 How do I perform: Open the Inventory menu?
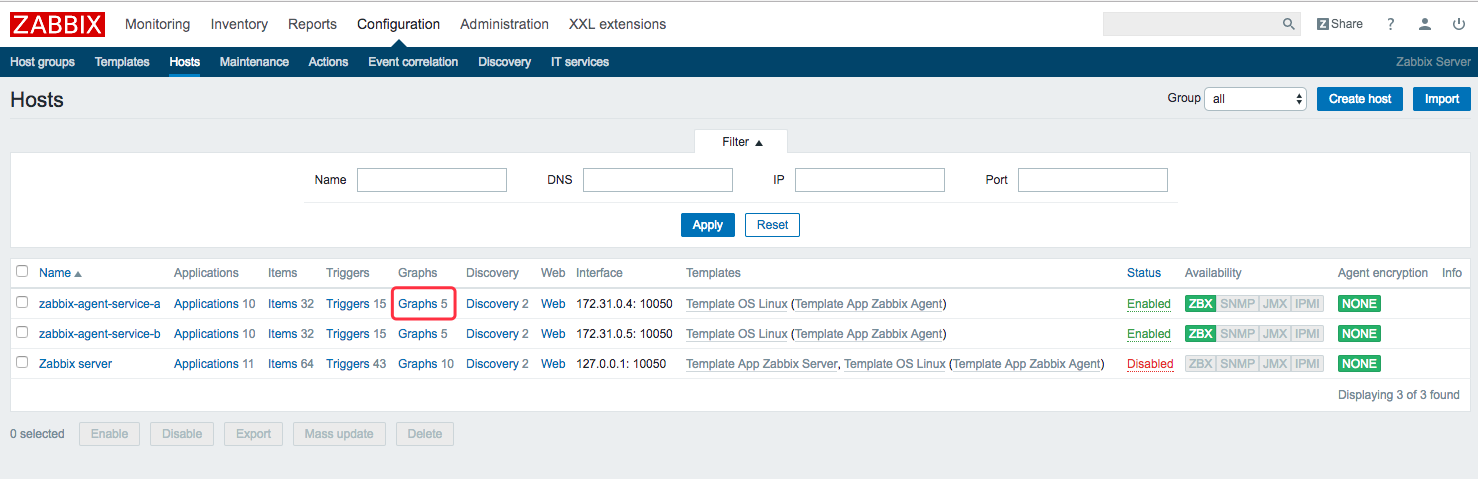[x=239, y=24]
